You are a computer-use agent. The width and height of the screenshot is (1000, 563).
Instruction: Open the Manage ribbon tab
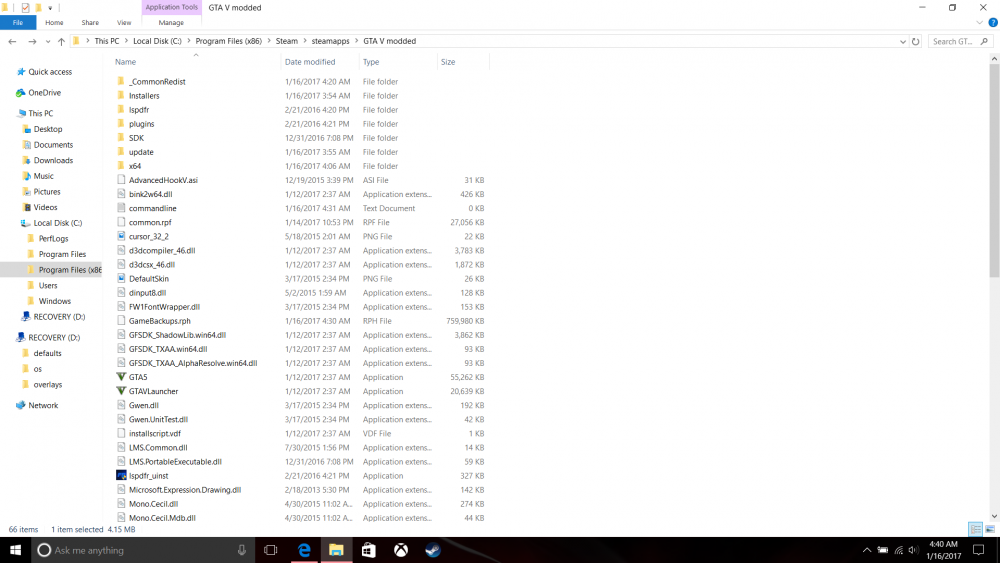pyautogui.click(x=171, y=22)
